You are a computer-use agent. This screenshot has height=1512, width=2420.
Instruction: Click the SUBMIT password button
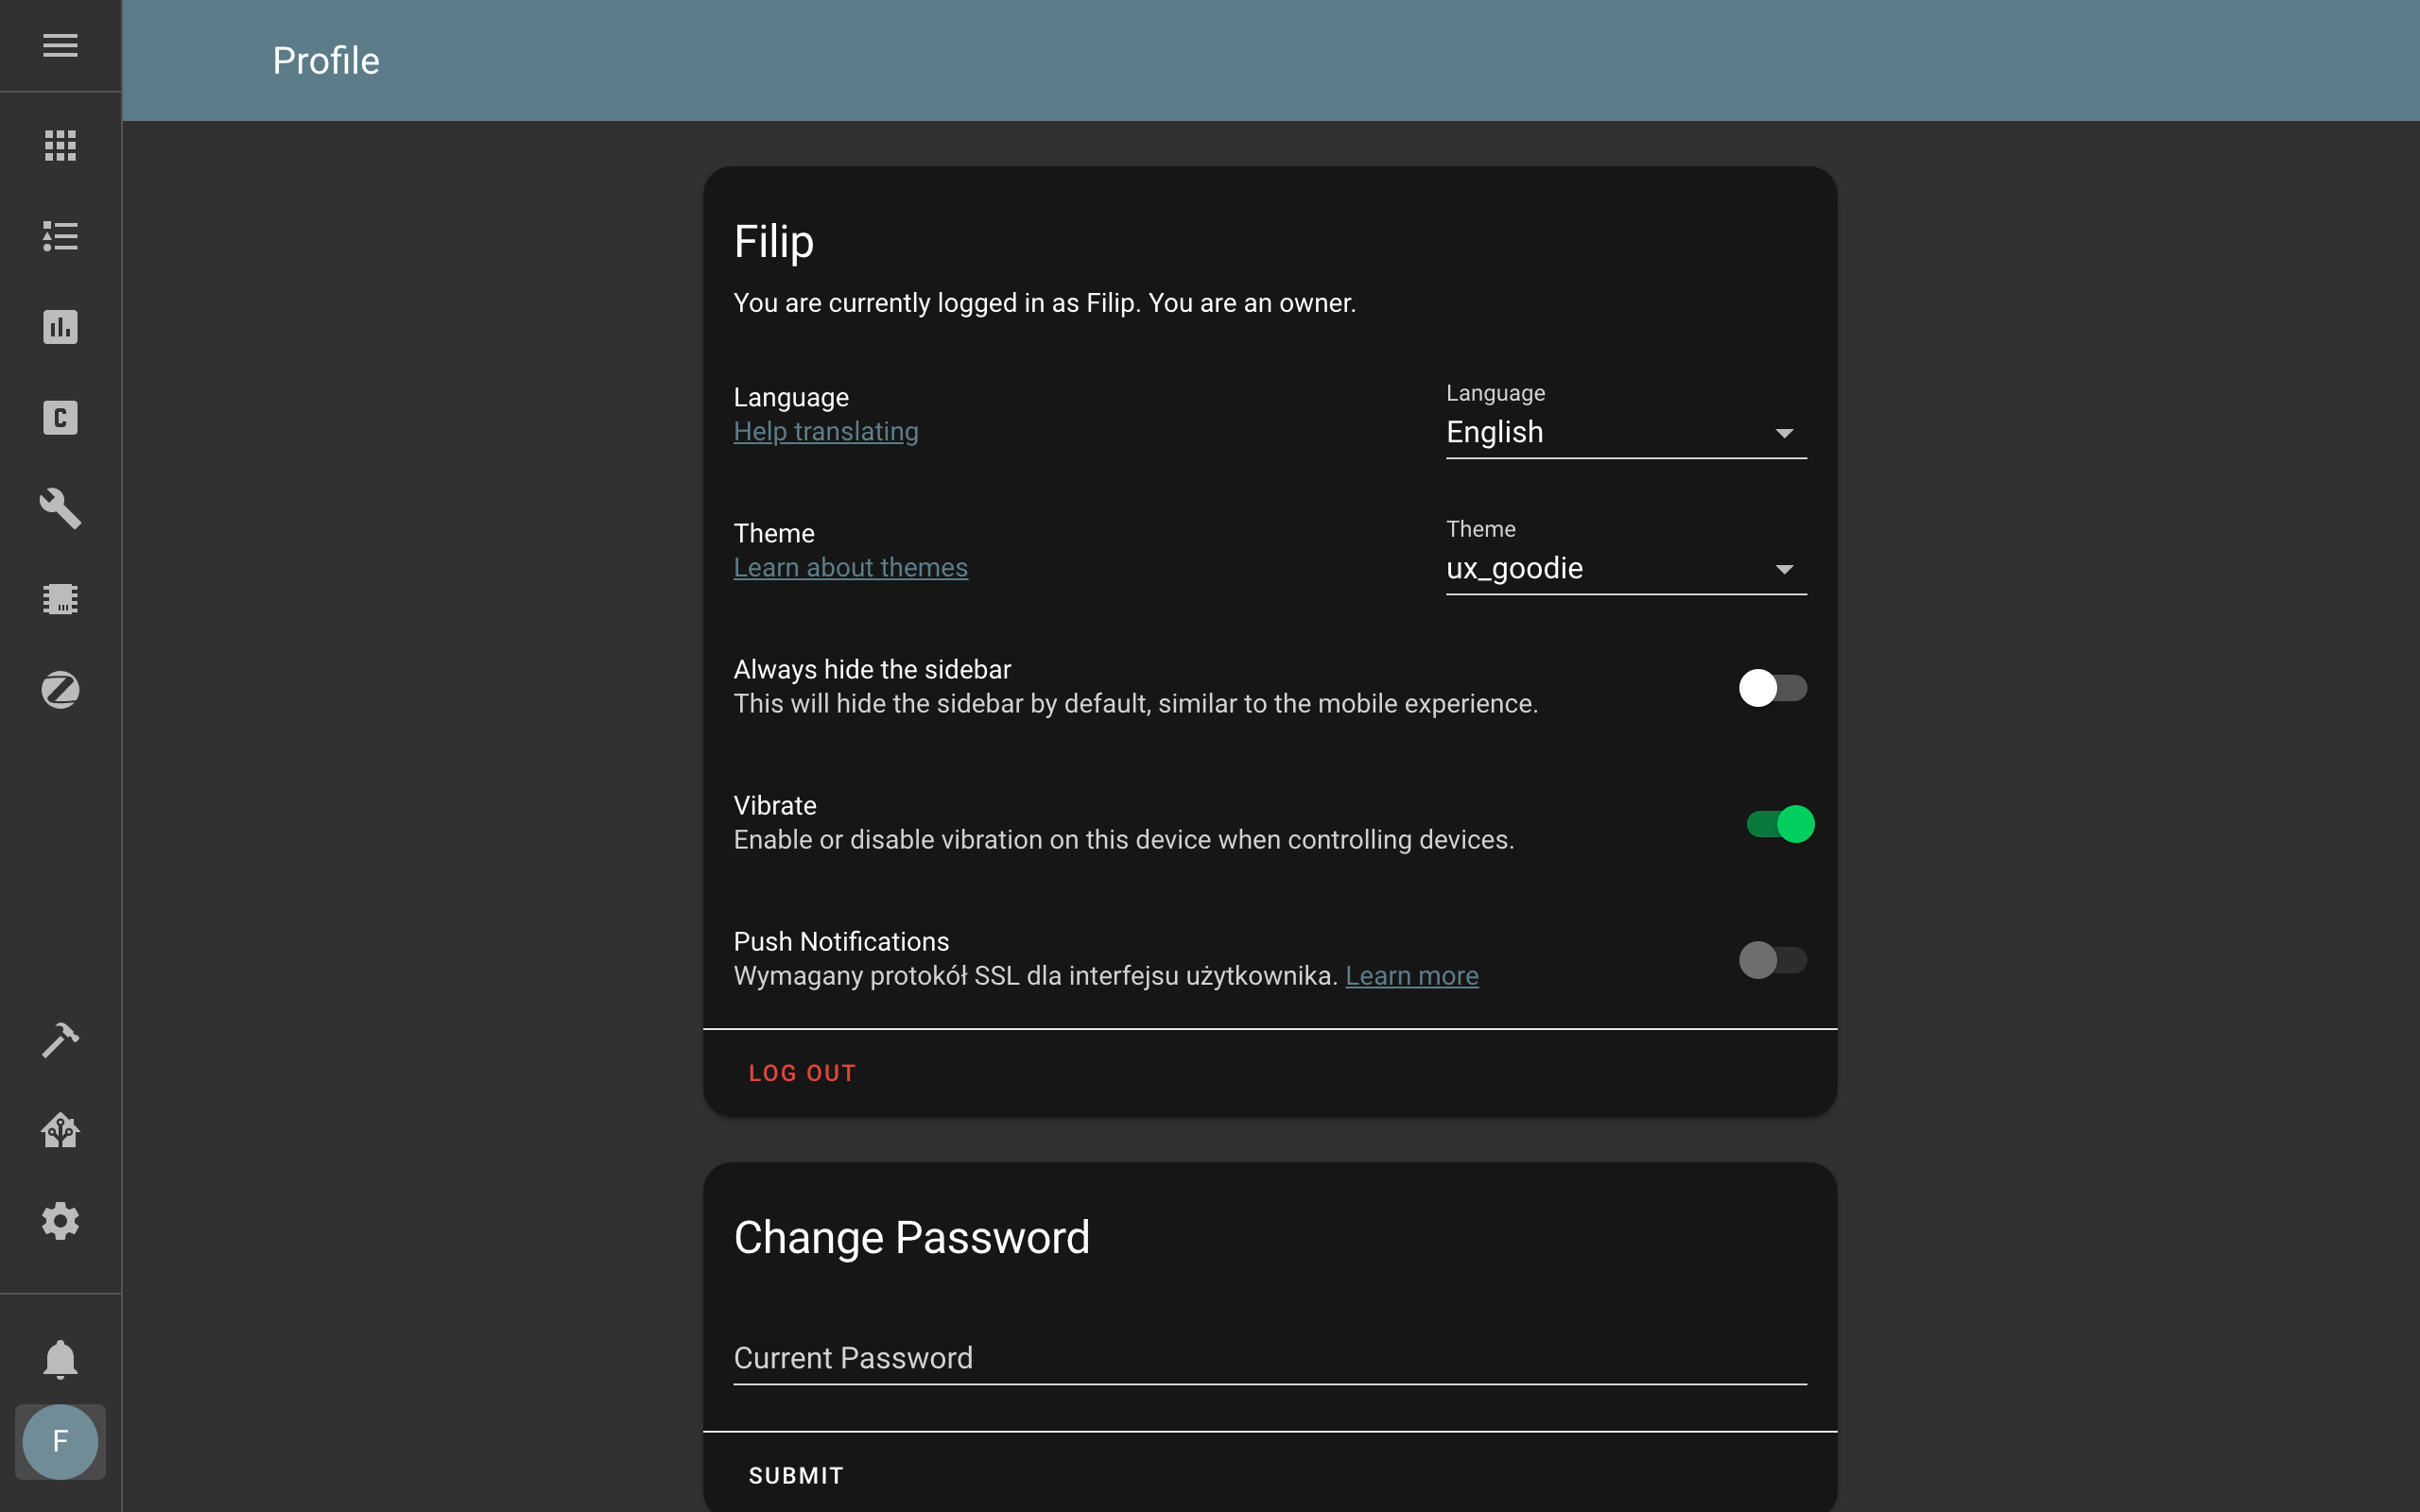[796, 1475]
